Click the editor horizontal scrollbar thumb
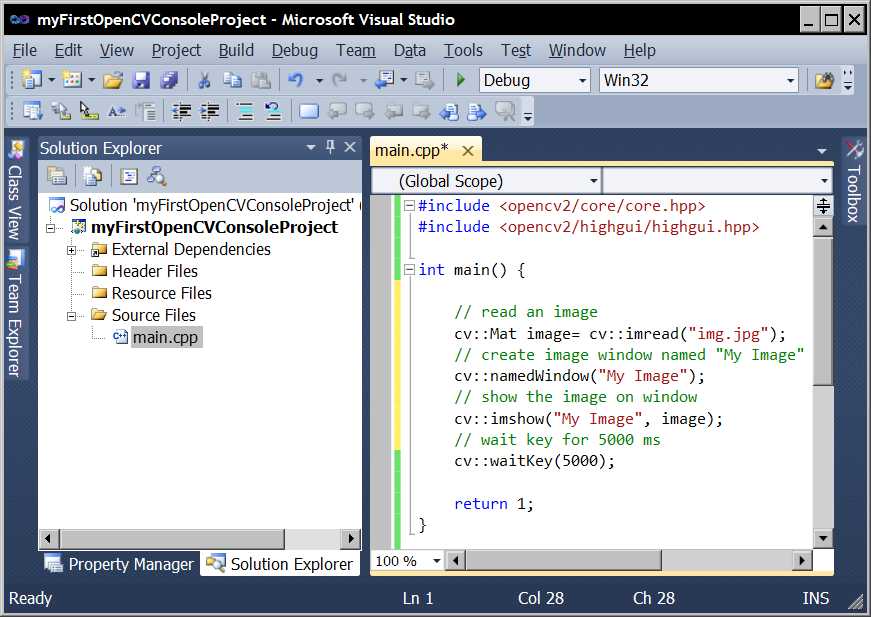This screenshot has height=617, width=871. (563, 560)
